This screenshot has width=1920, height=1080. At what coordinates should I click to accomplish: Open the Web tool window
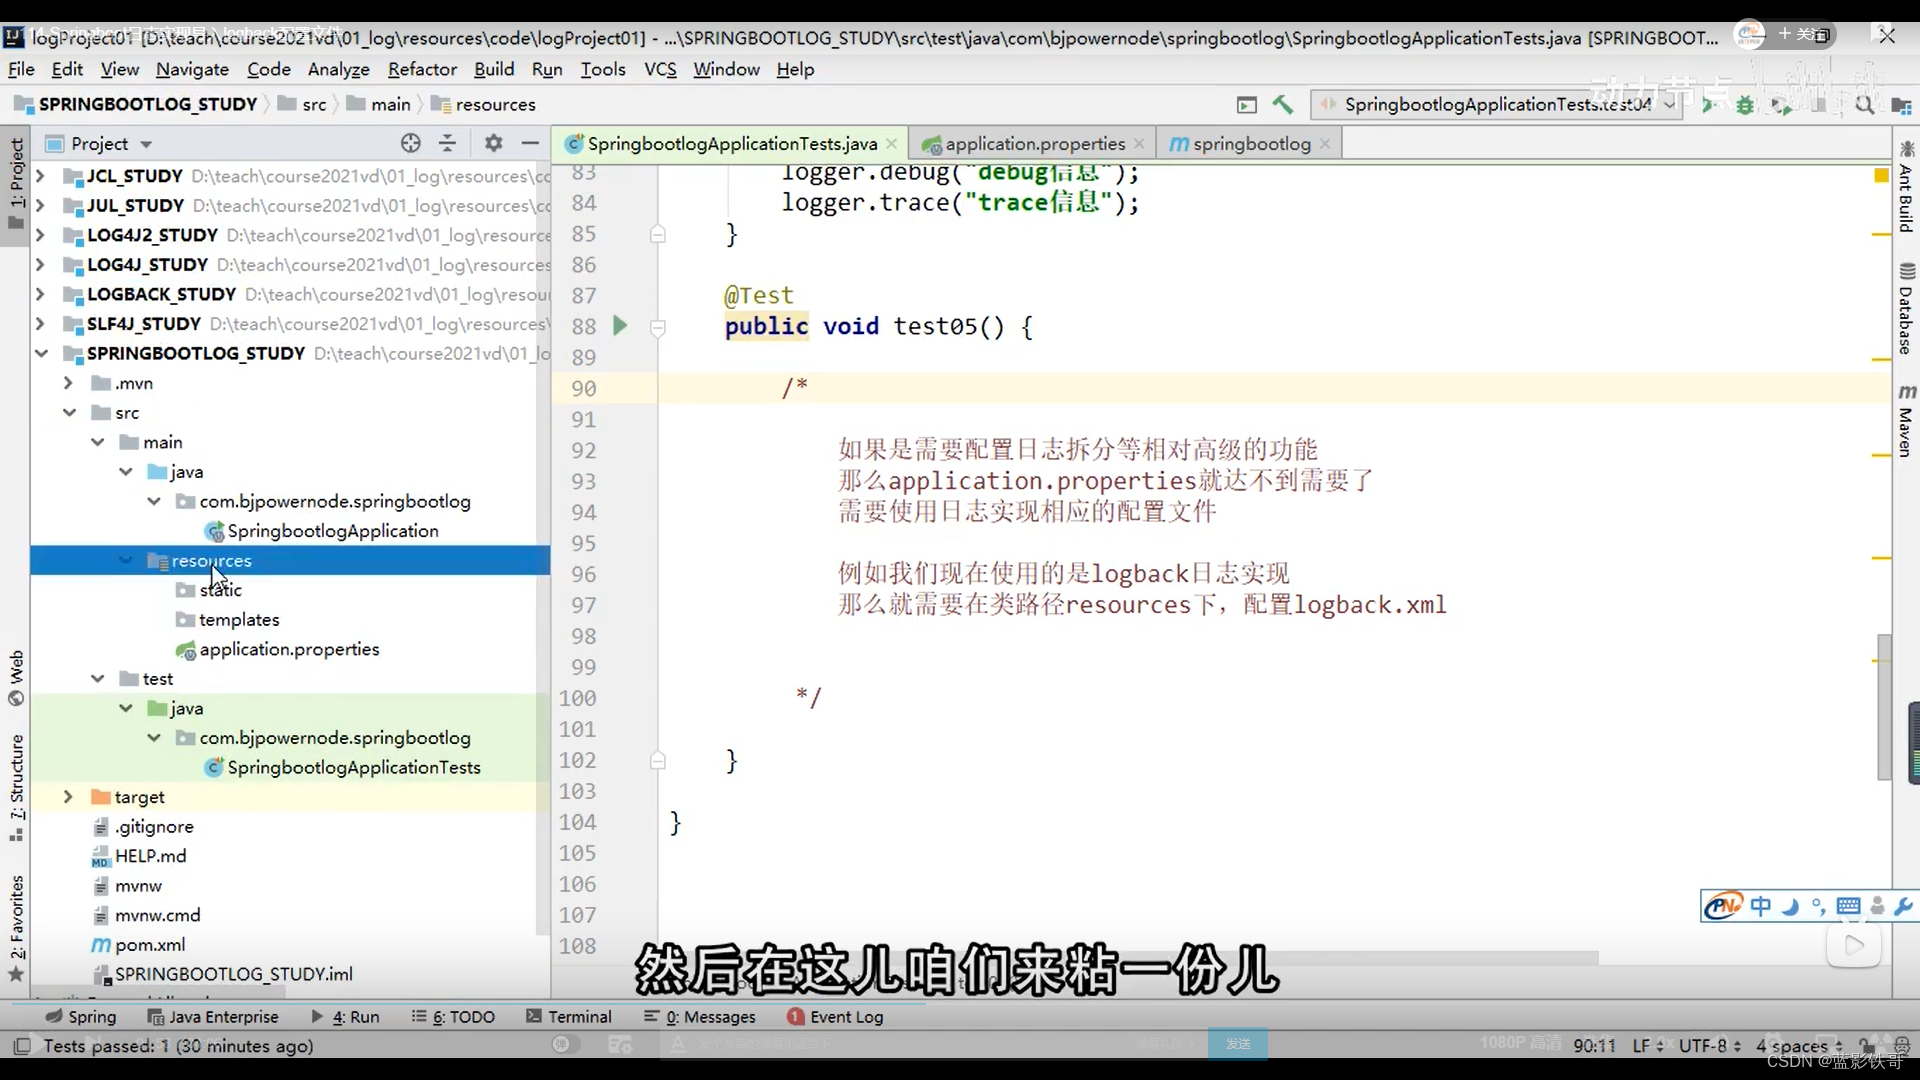[x=16, y=678]
